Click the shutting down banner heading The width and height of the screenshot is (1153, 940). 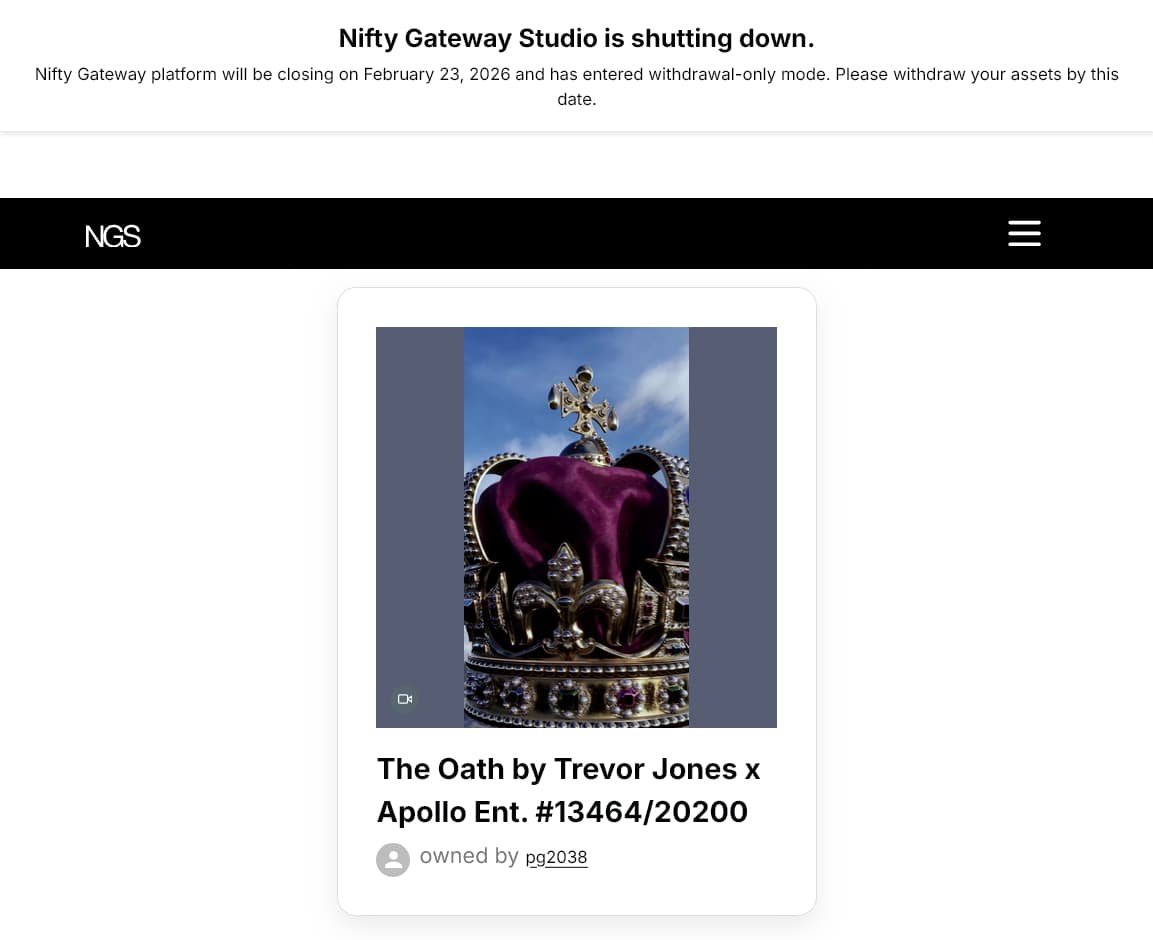point(576,38)
